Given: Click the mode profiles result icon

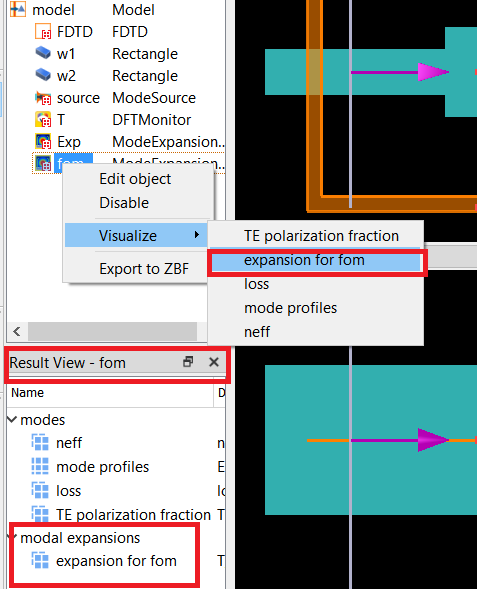Looking at the screenshot, I should click(40, 467).
